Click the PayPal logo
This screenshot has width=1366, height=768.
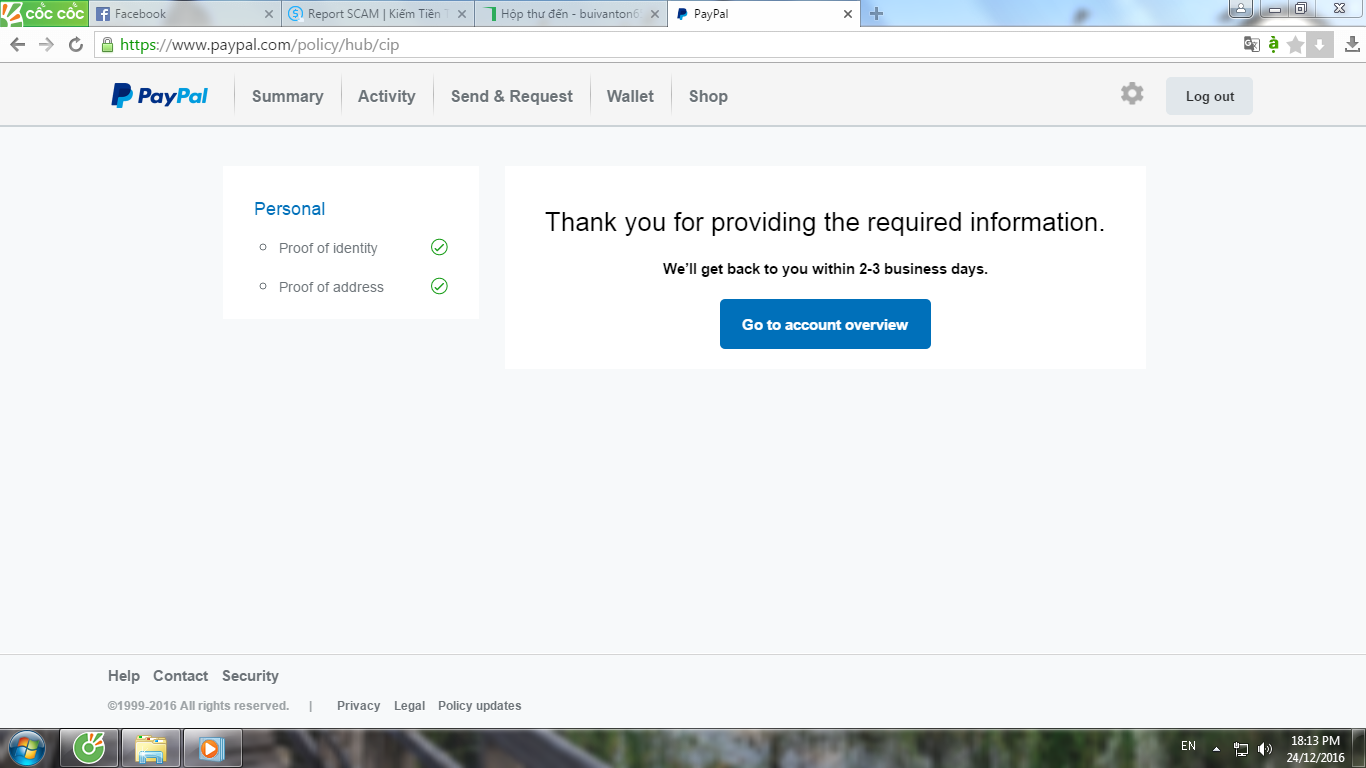pos(160,96)
